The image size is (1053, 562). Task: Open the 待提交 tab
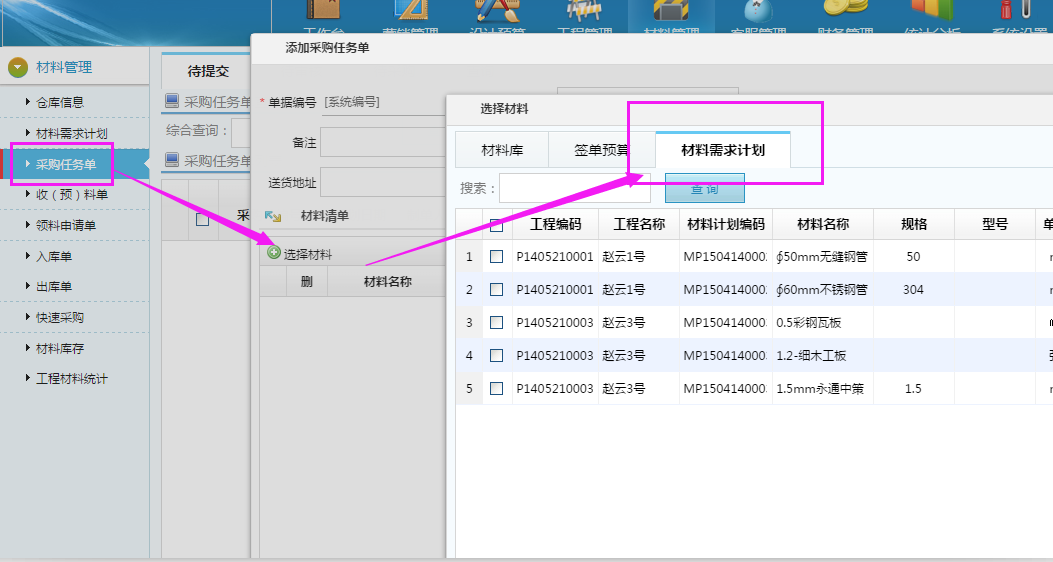[208, 71]
